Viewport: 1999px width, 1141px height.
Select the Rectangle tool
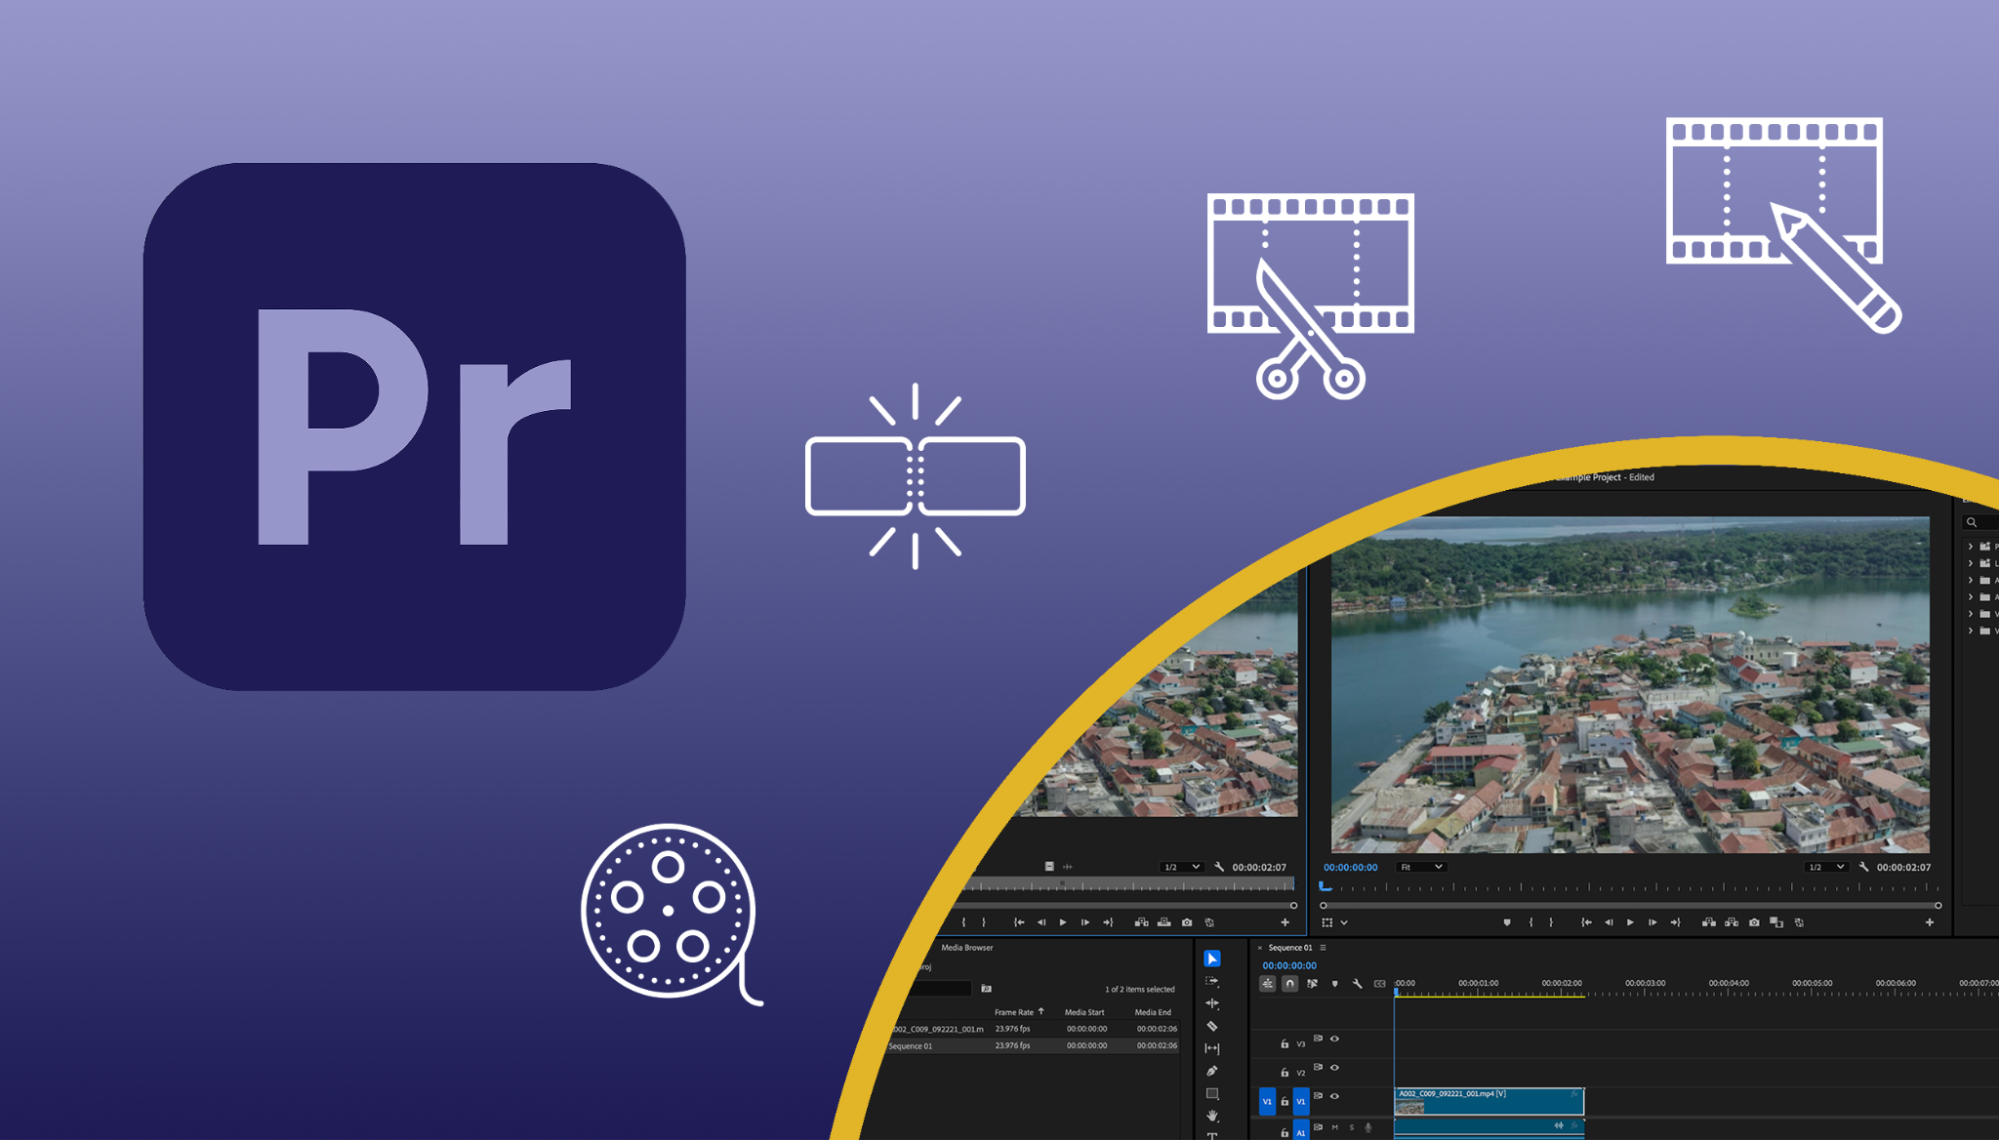click(x=1212, y=1093)
